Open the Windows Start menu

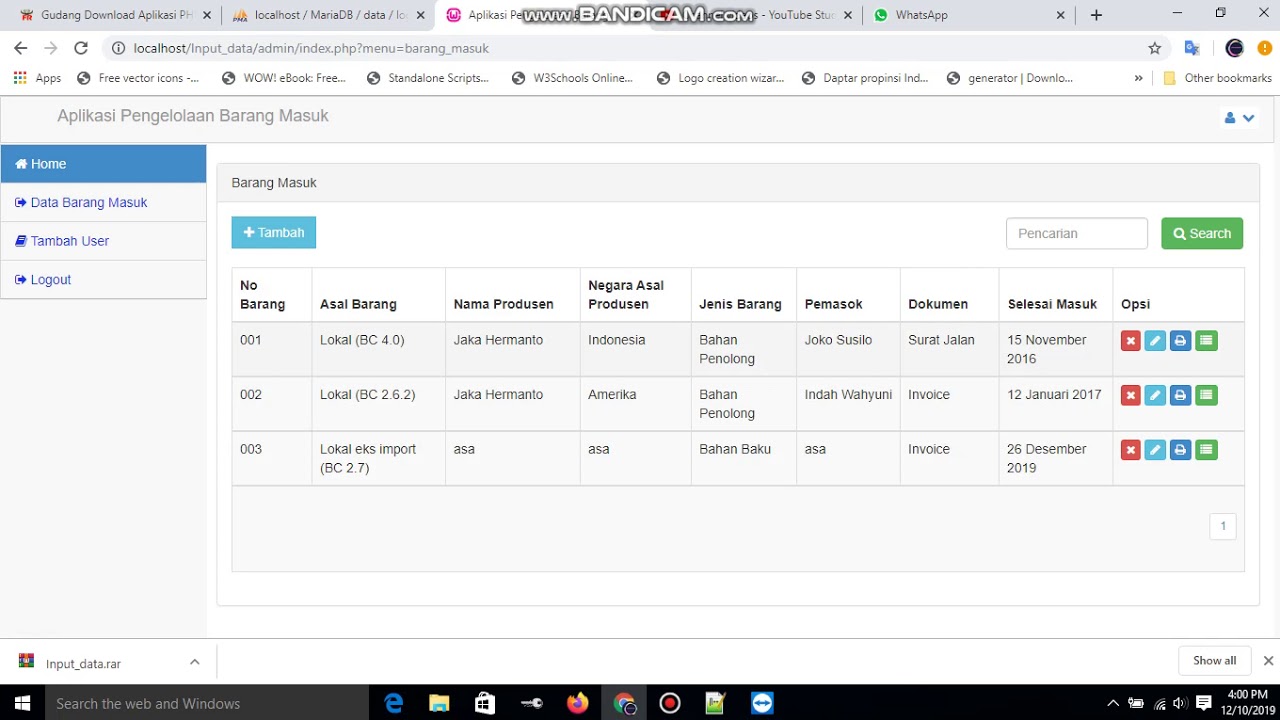(x=22, y=703)
